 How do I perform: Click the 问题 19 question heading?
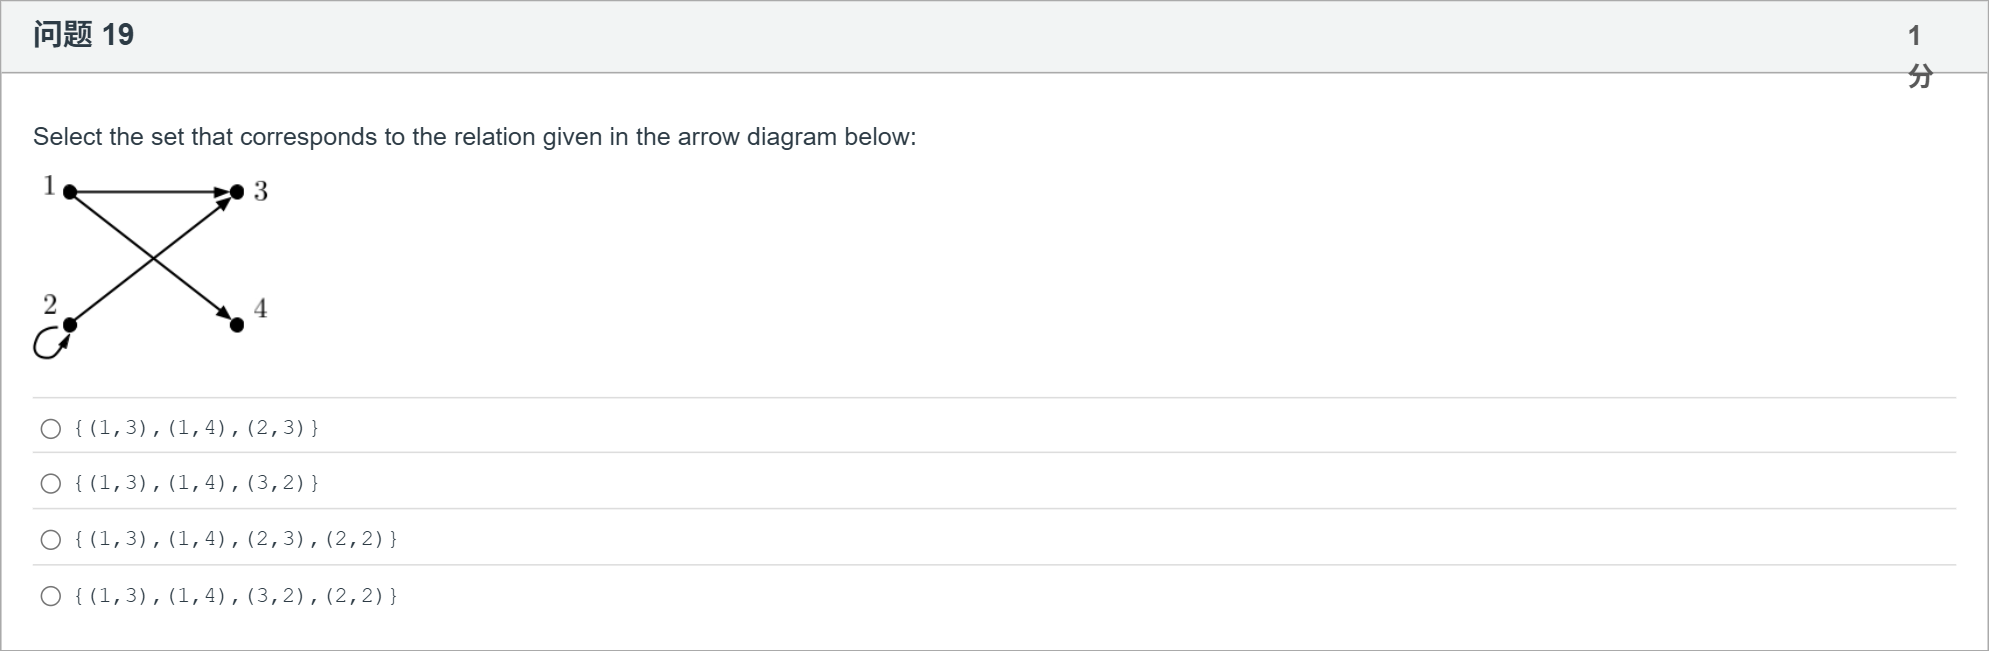(x=83, y=35)
